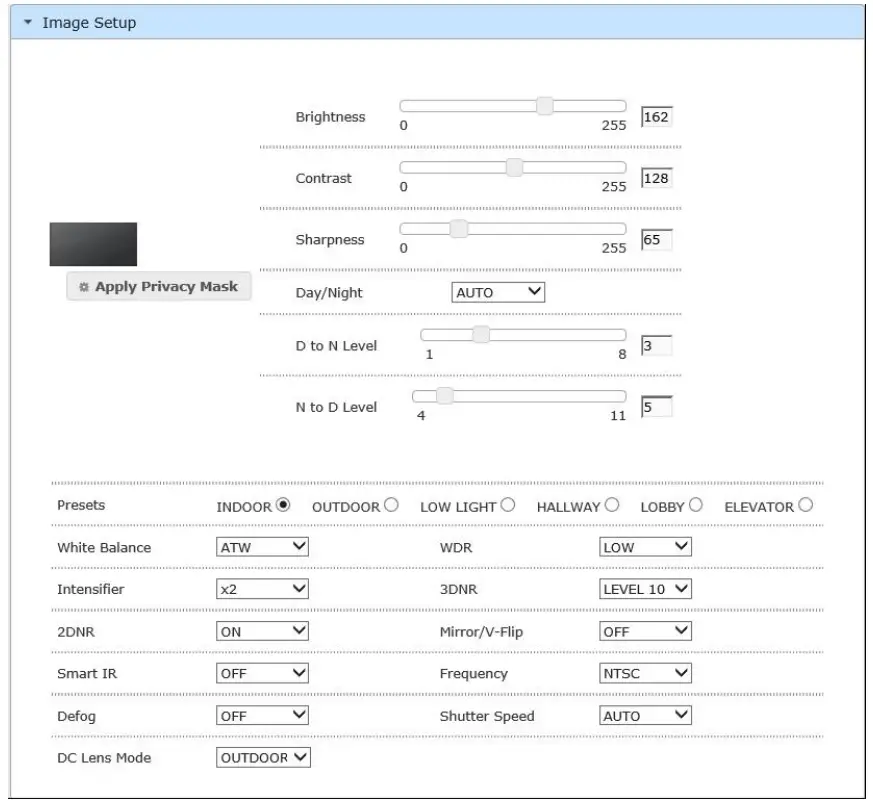The width and height of the screenshot is (873, 802).
Task: Click the Brightness value field showing 162
Action: point(656,117)
